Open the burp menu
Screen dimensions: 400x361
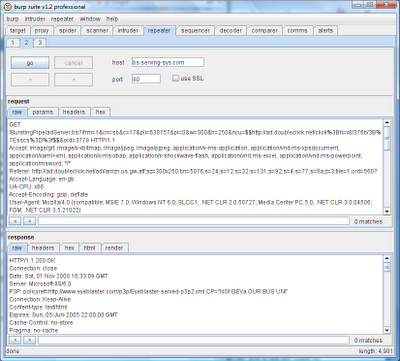13,19
